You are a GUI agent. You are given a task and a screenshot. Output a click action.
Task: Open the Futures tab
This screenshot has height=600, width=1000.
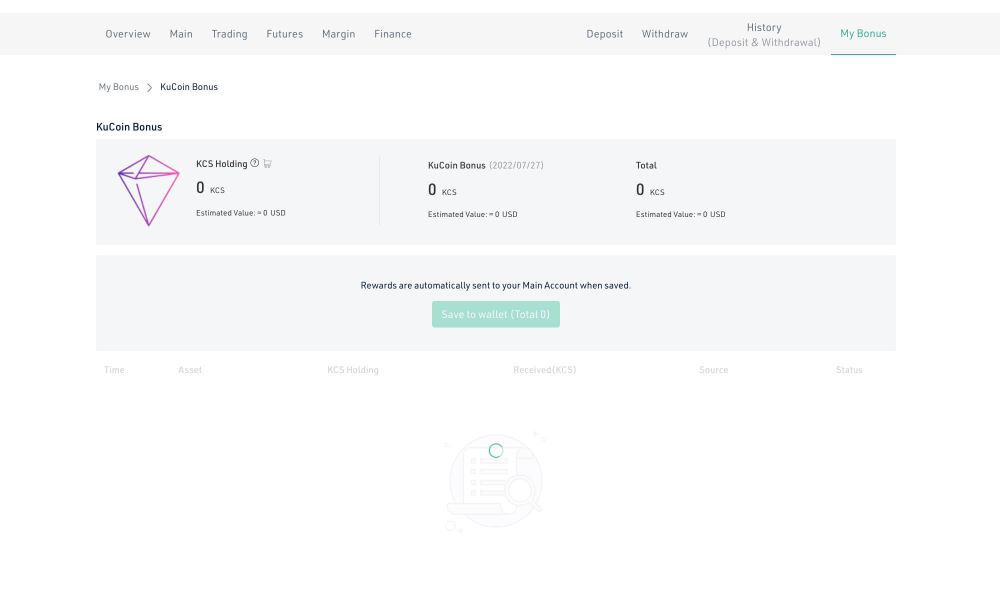[x=284, y=34]
